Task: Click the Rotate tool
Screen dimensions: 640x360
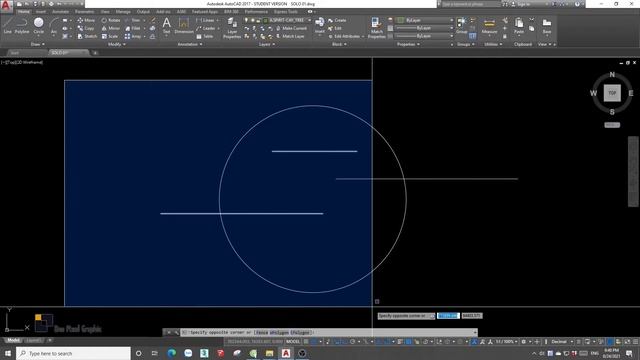Action: 111,20
